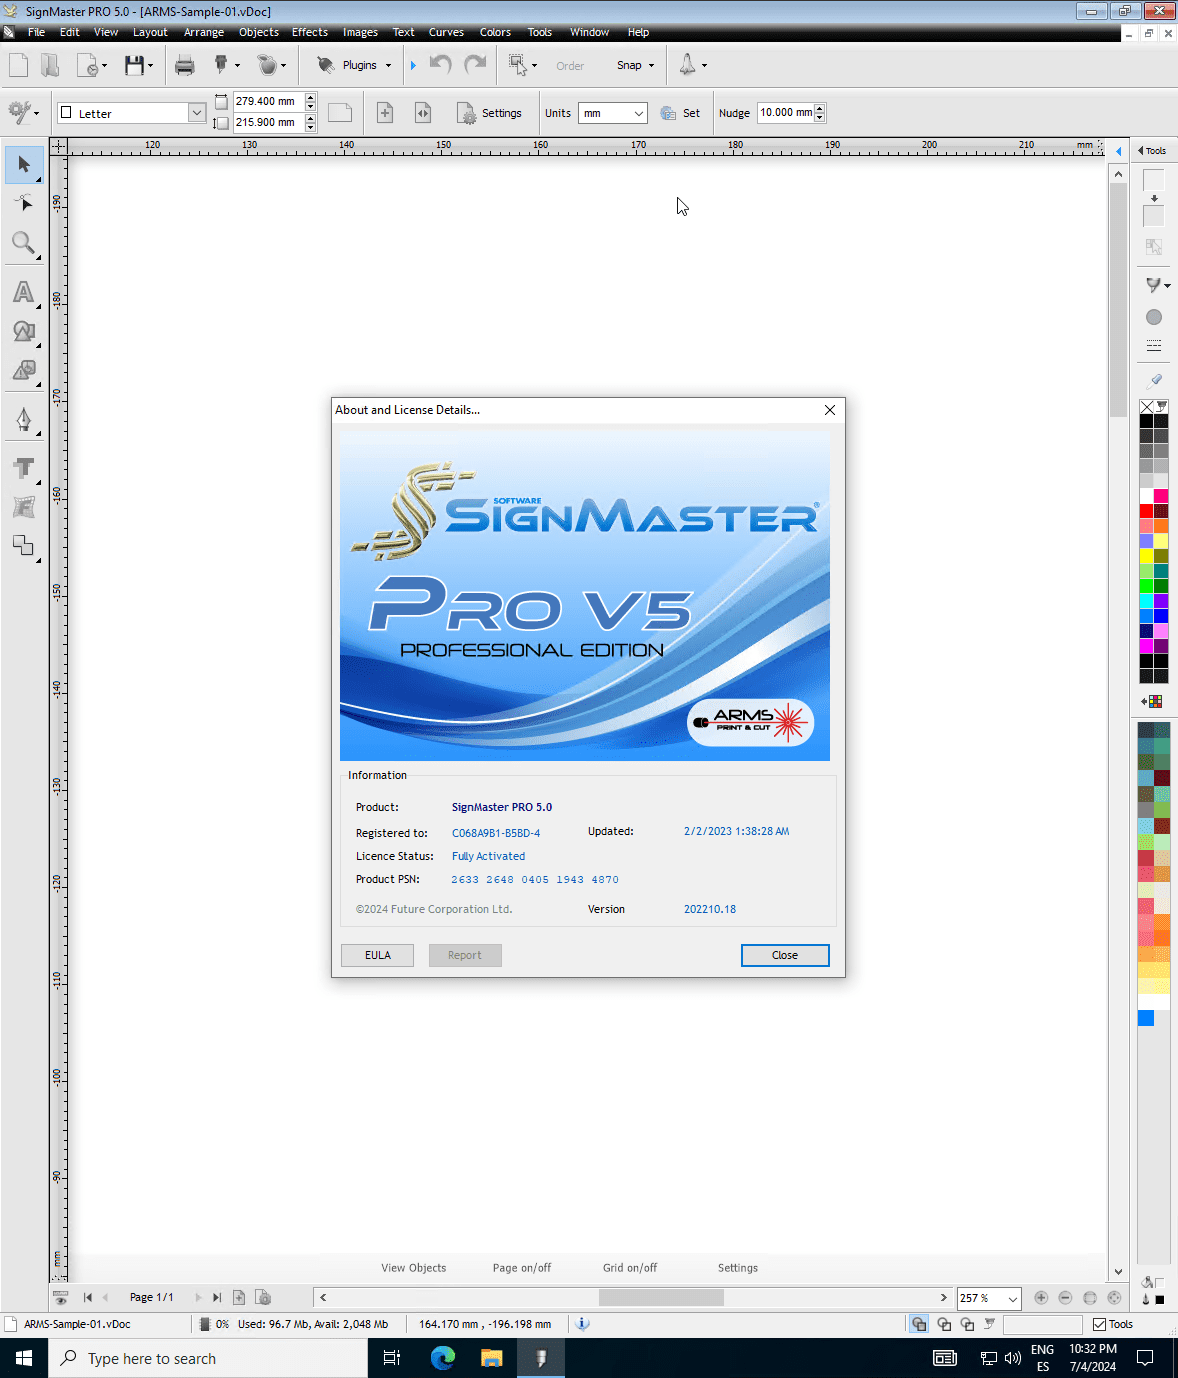Toggle Grid on/off

(x=629, y=1268)
